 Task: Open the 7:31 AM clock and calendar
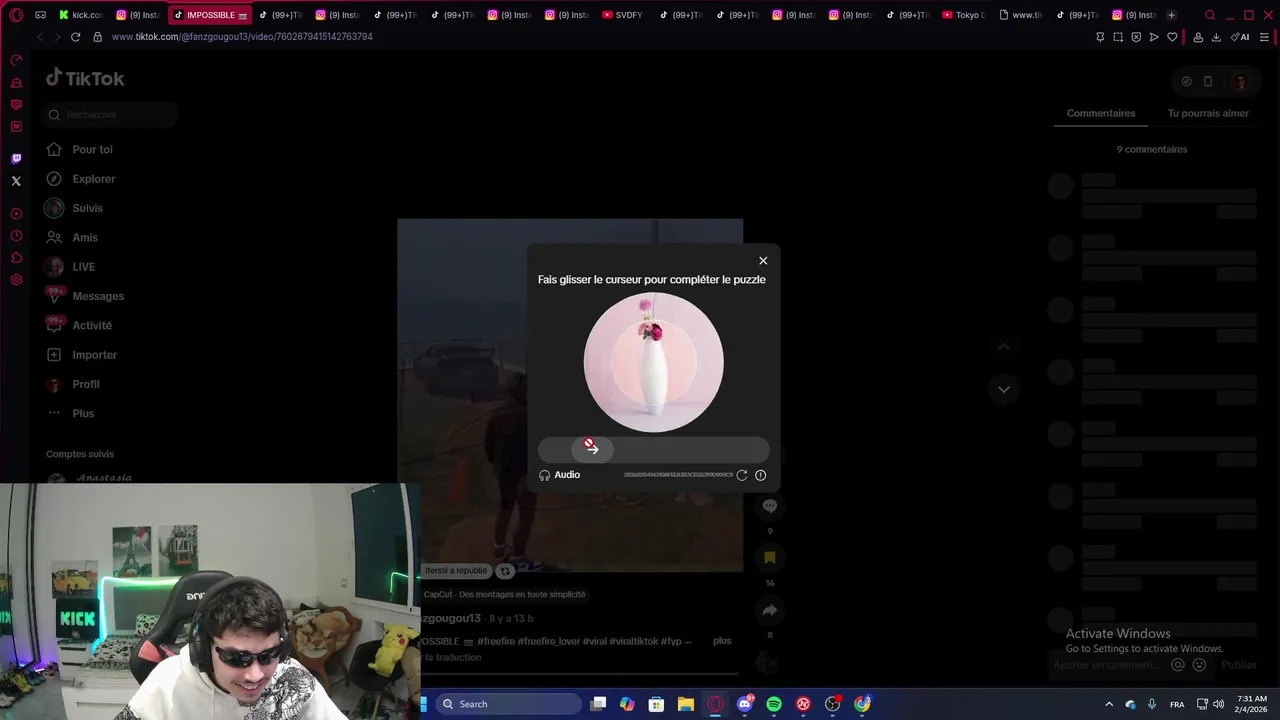tap(1252, 704)
